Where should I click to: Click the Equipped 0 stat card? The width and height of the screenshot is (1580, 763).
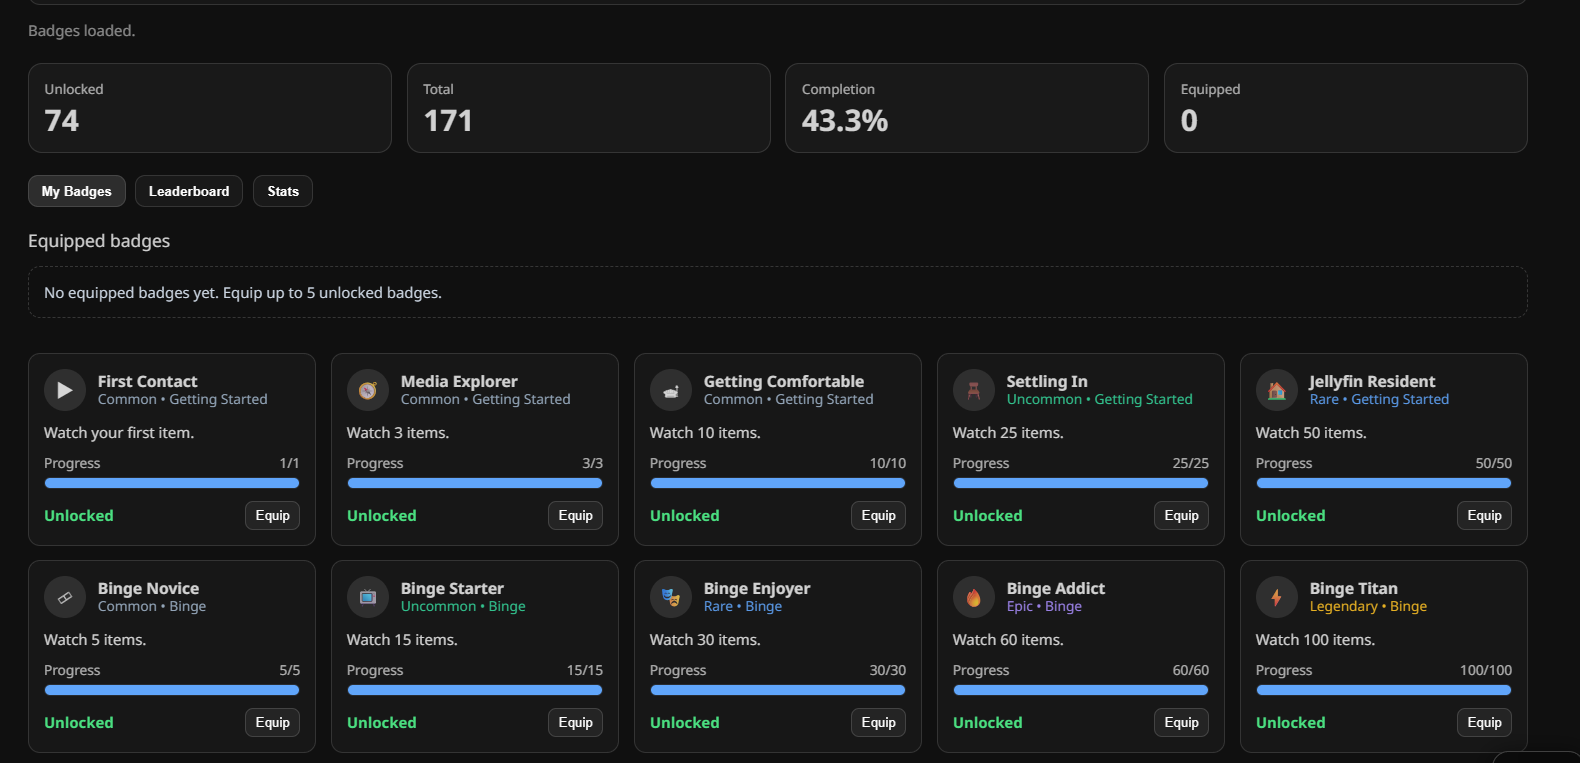coord(1346,108)
